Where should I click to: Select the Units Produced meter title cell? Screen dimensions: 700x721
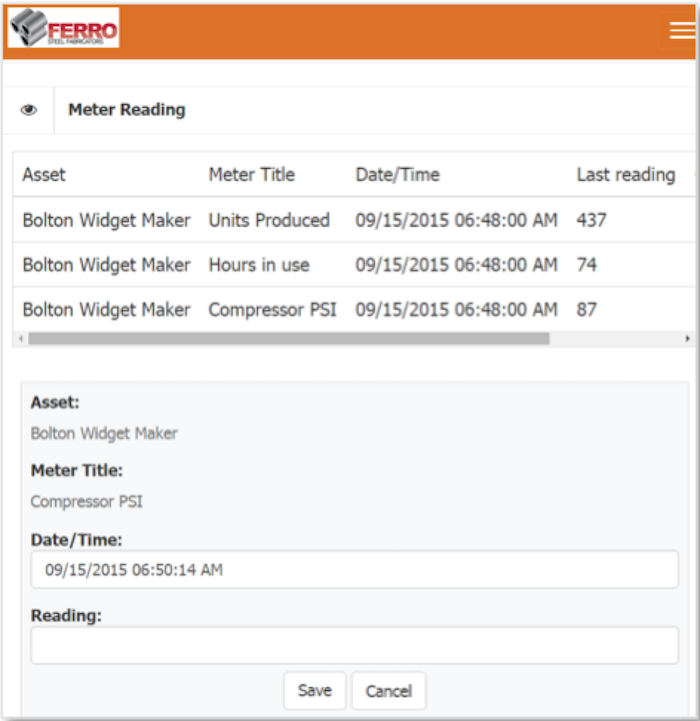point(268,220)
